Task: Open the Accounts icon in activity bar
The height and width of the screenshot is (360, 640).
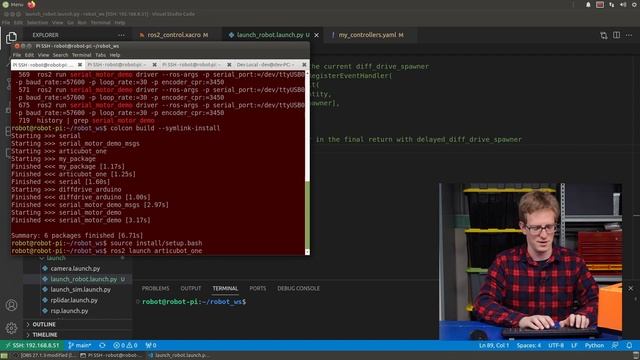Action: point(11,305)
